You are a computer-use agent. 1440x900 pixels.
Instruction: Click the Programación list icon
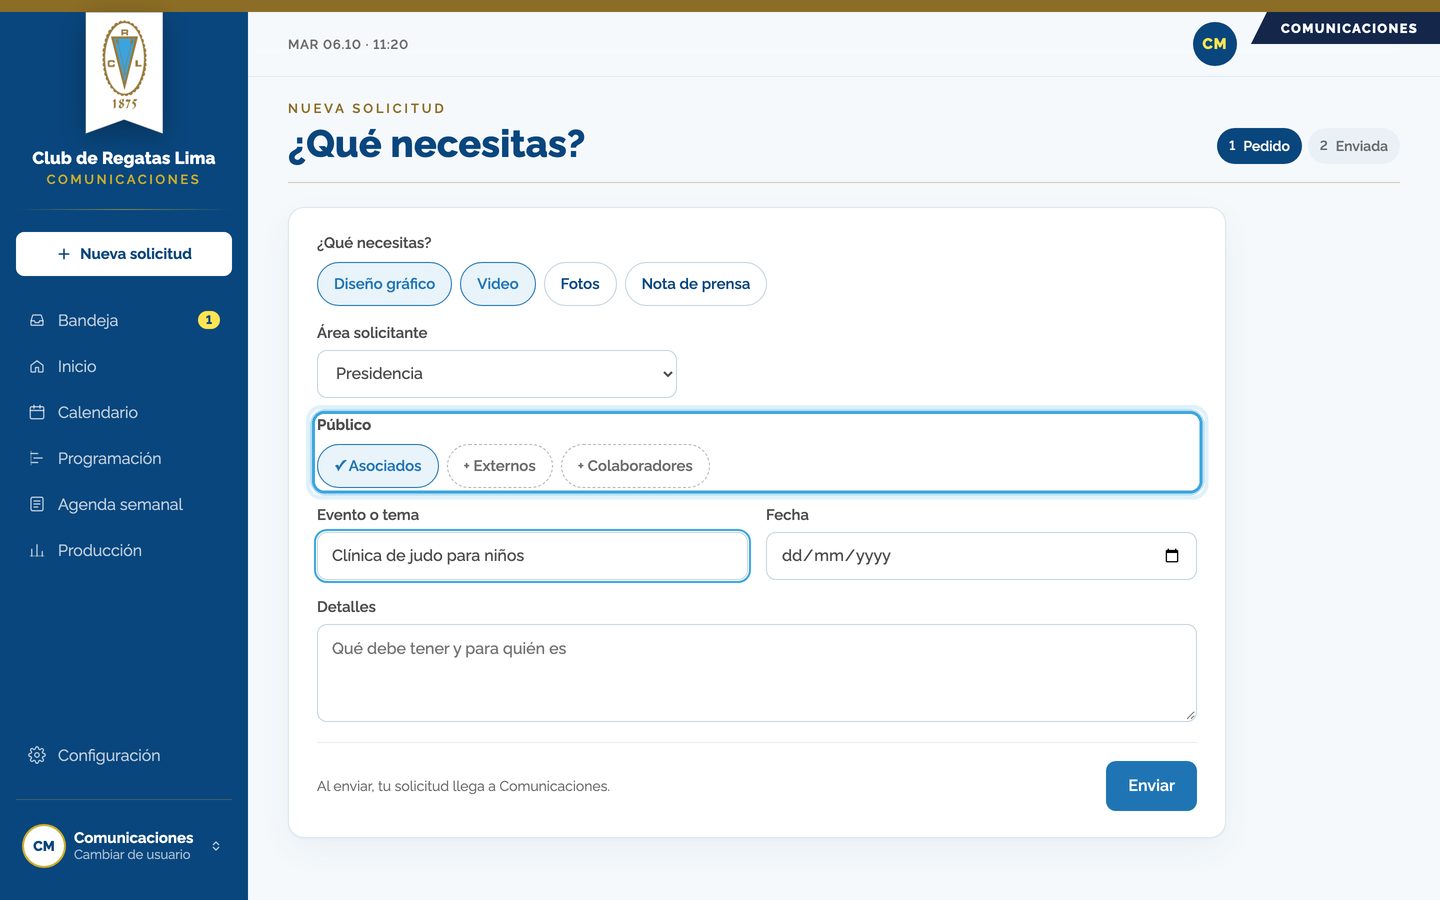click(x=37, y=458)
